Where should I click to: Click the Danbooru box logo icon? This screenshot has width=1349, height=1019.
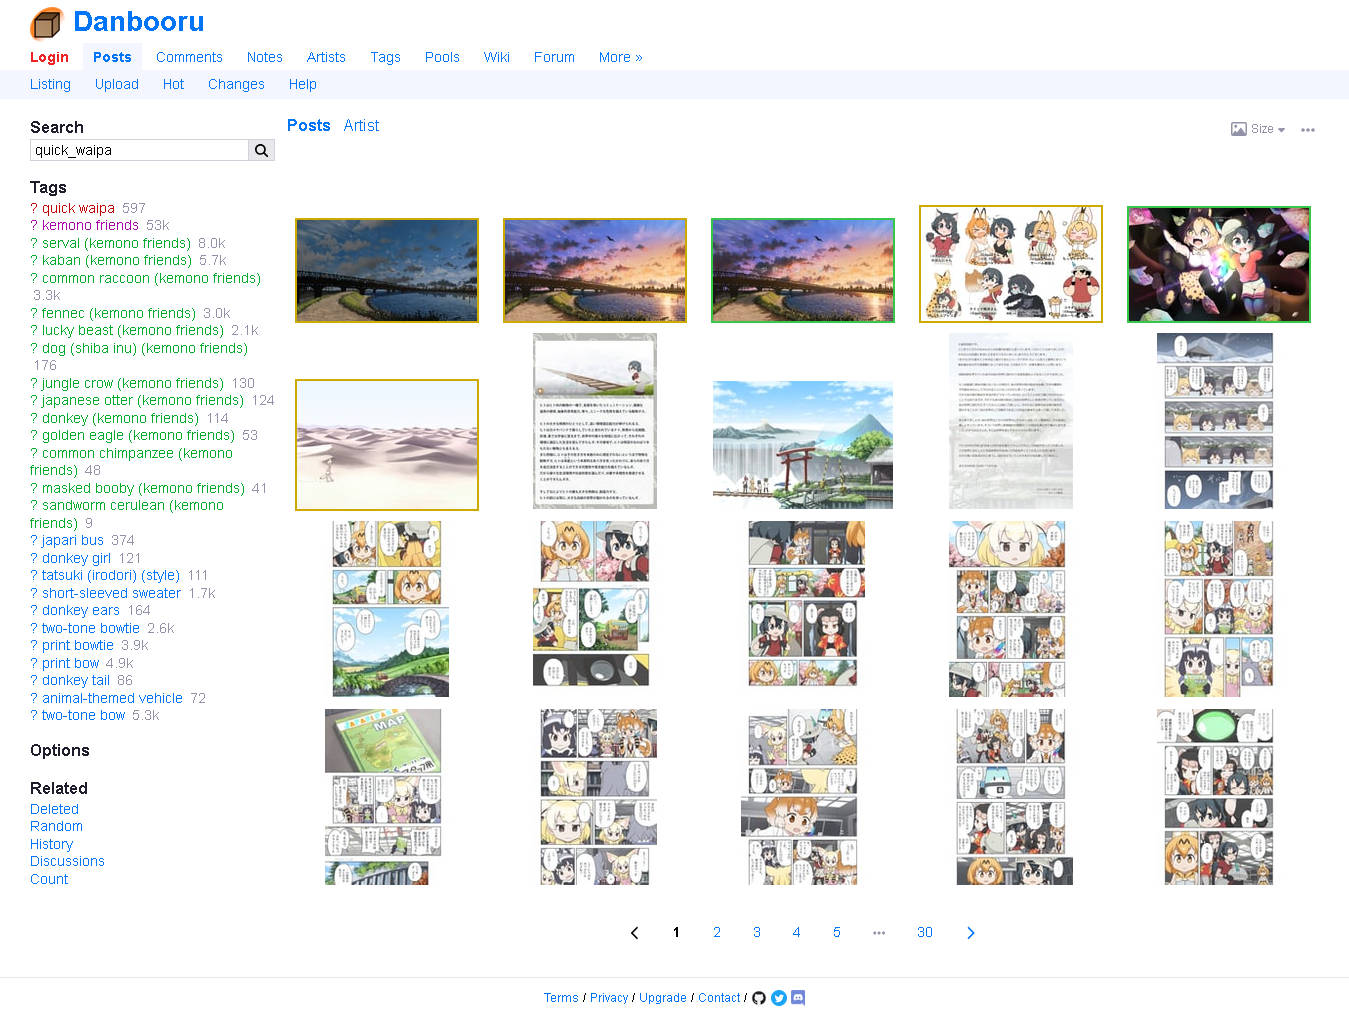46,23
